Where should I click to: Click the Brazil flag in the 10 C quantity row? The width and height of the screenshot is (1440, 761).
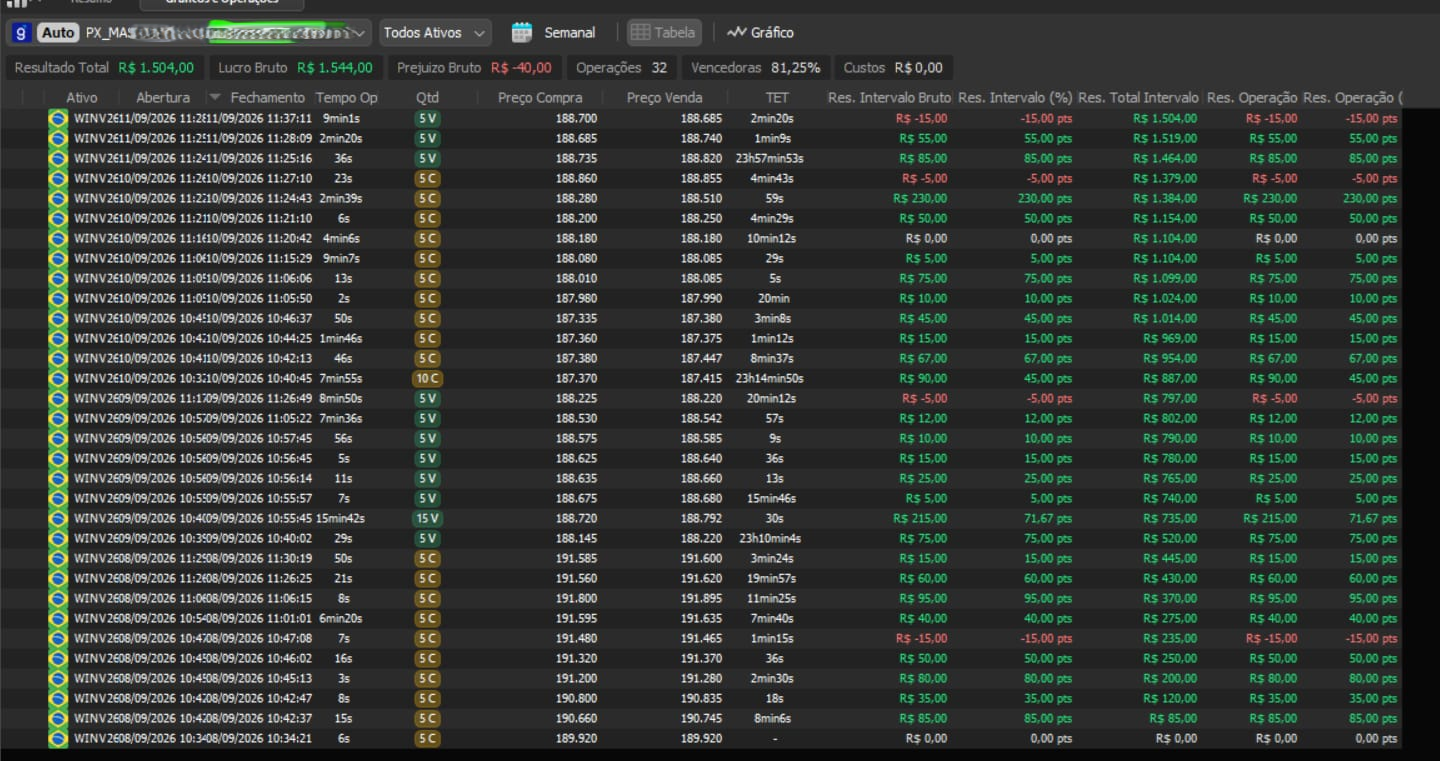point(58,378)
